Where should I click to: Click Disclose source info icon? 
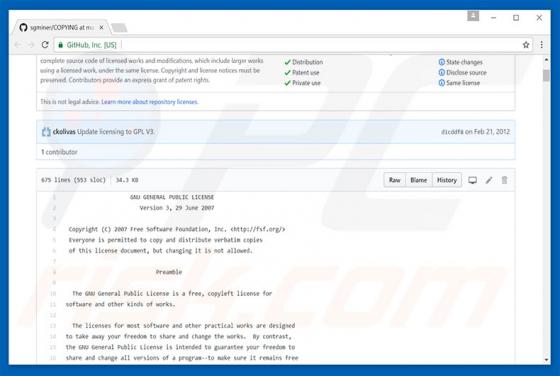coord(442,72)
